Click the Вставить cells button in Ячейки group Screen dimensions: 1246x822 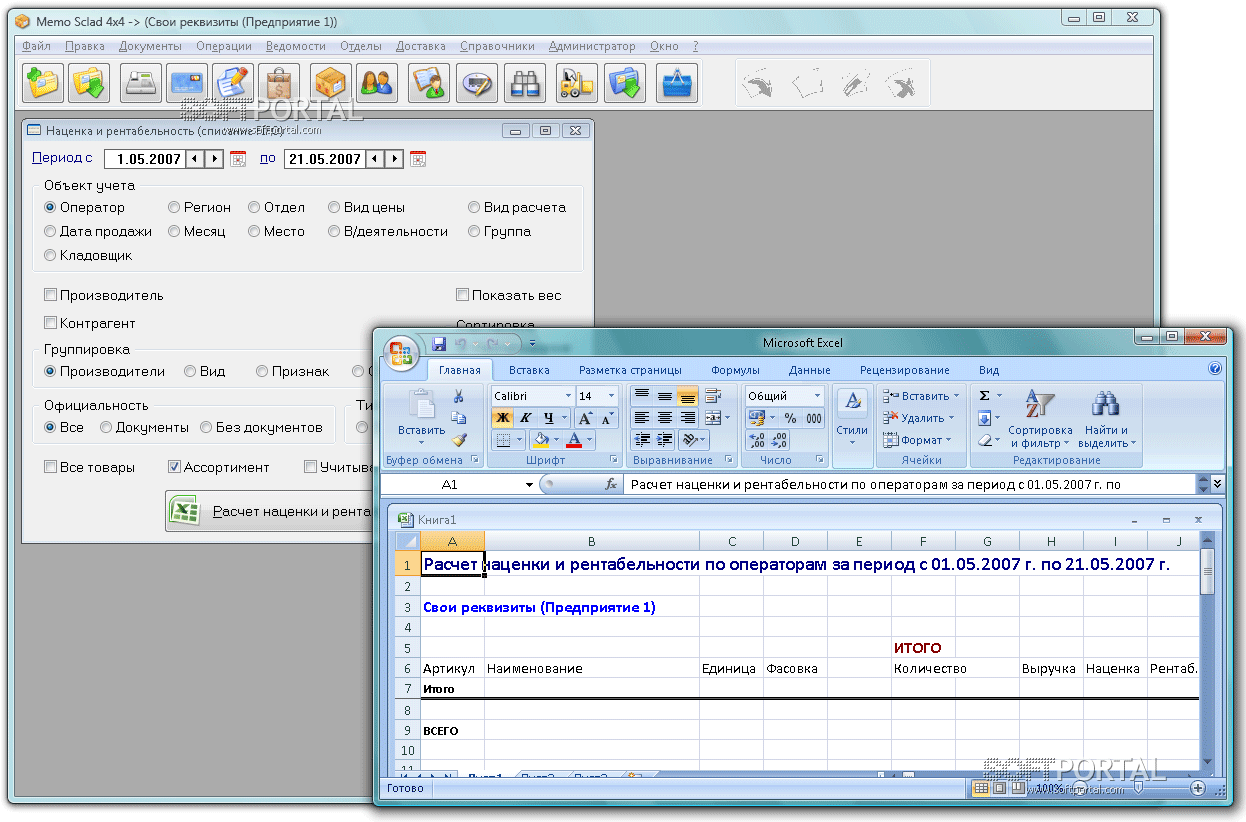tap(920, 396)
